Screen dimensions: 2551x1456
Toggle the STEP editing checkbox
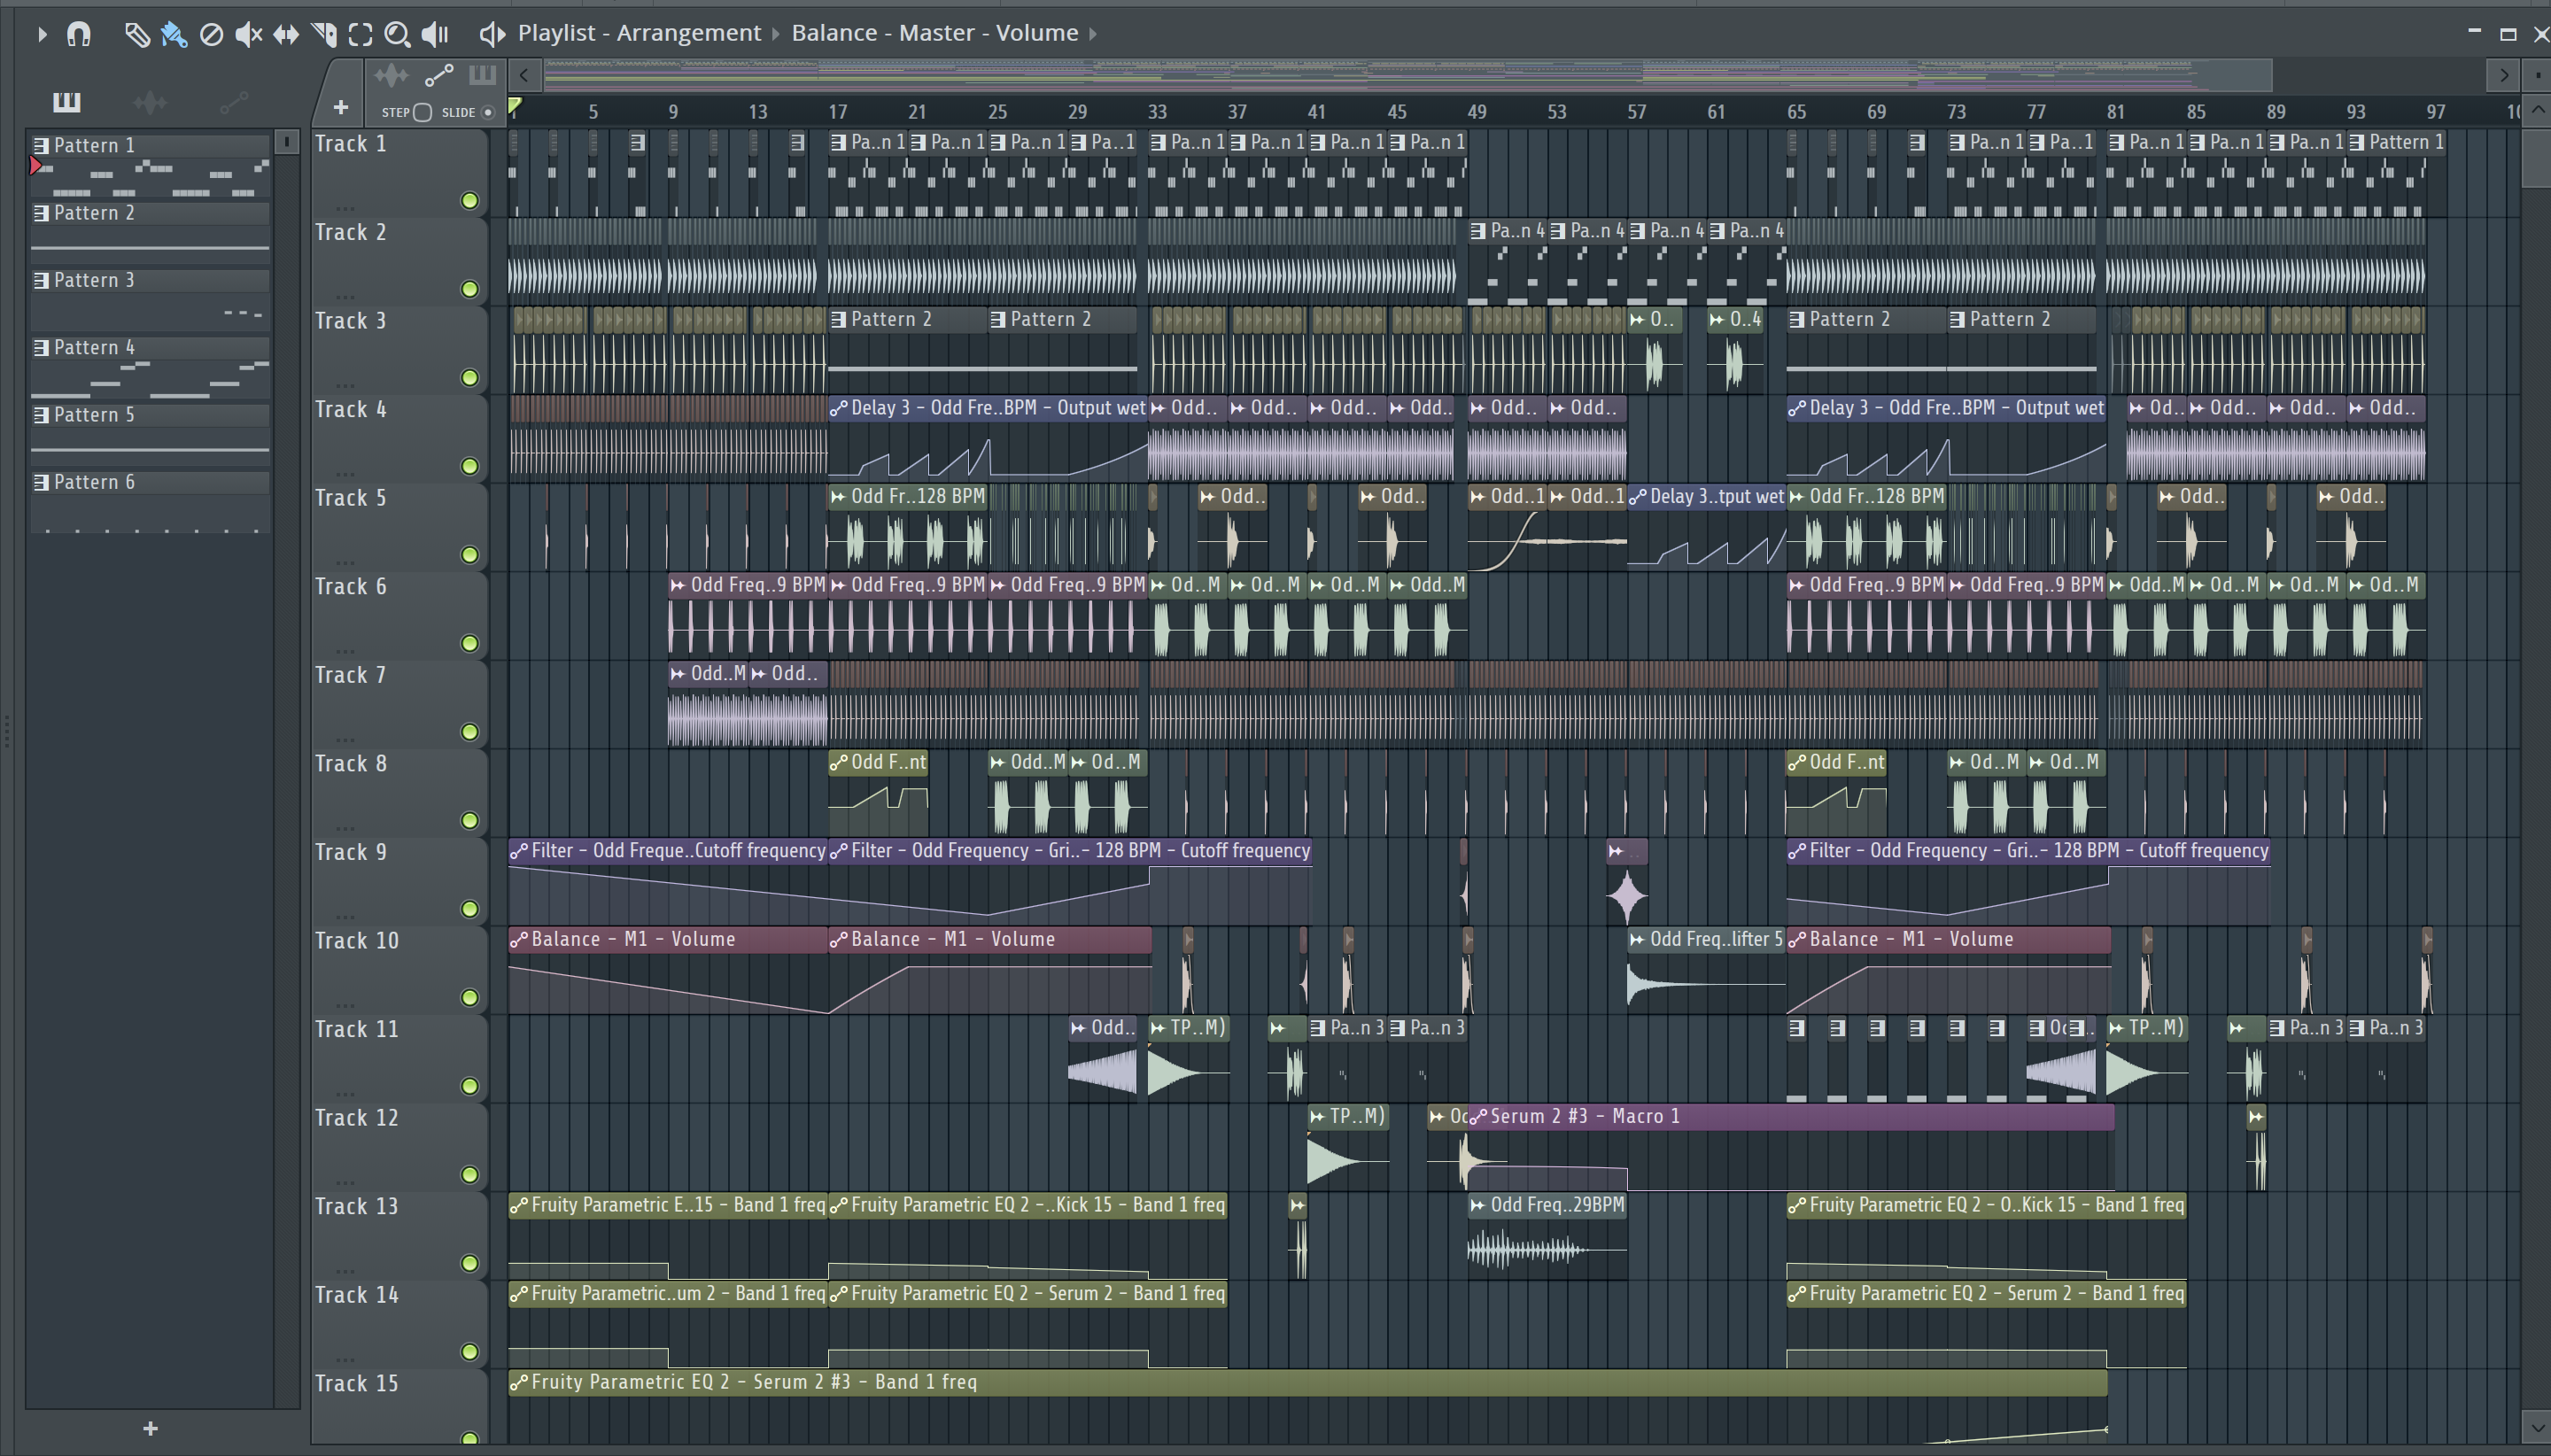pyautogui.click(x=422, y=112)
